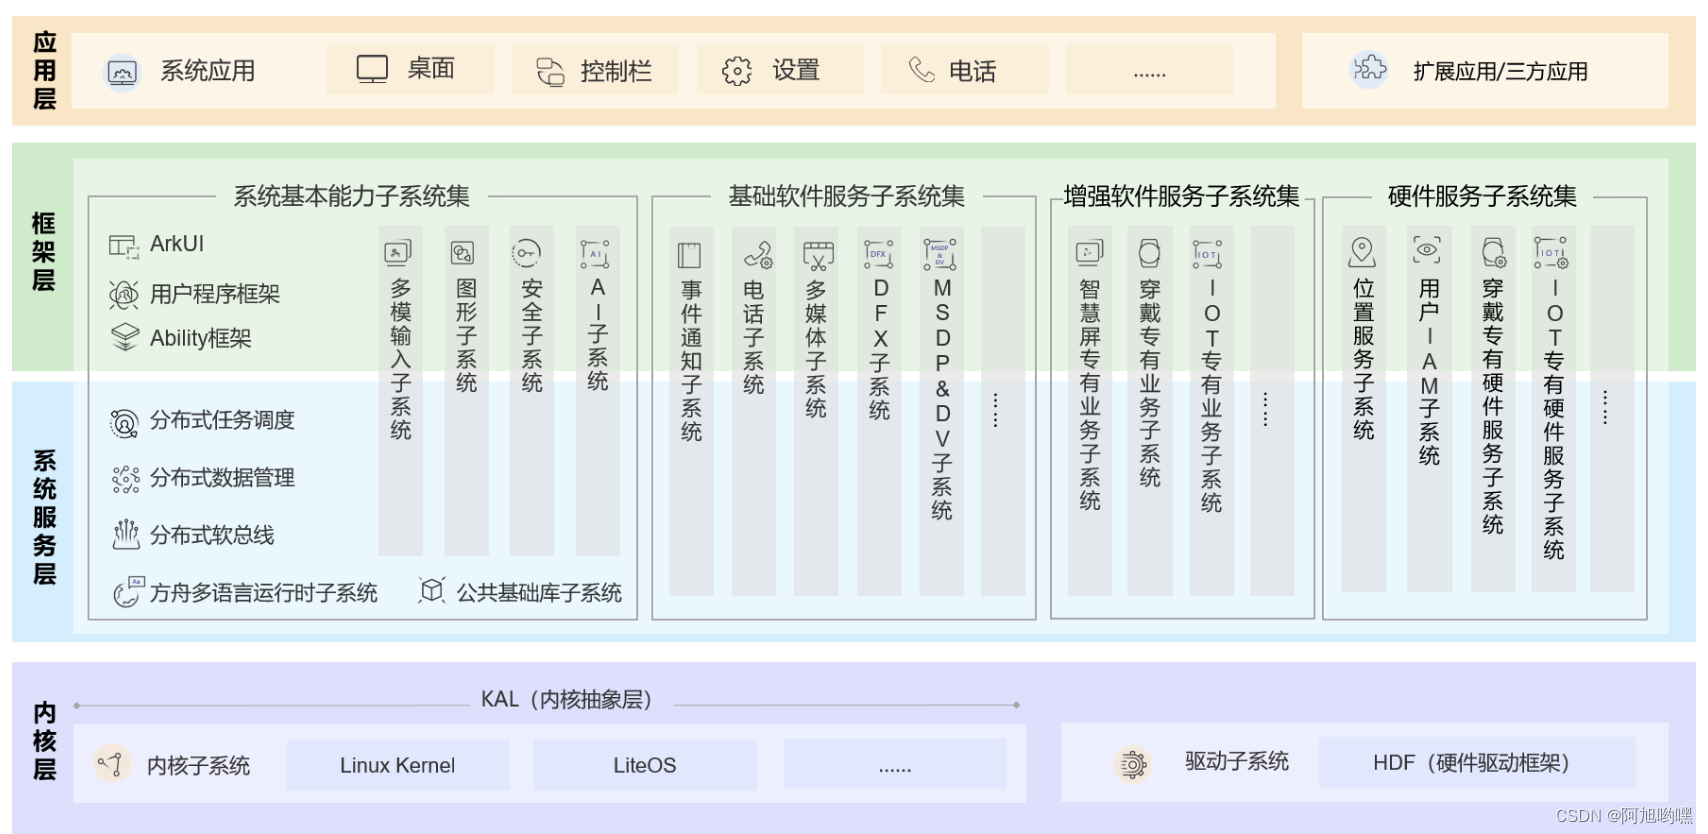This screenshot has width=1708, height=834.
Task: Click the HDF（硬件驱动框架）box
Action: click(1476, 763)
